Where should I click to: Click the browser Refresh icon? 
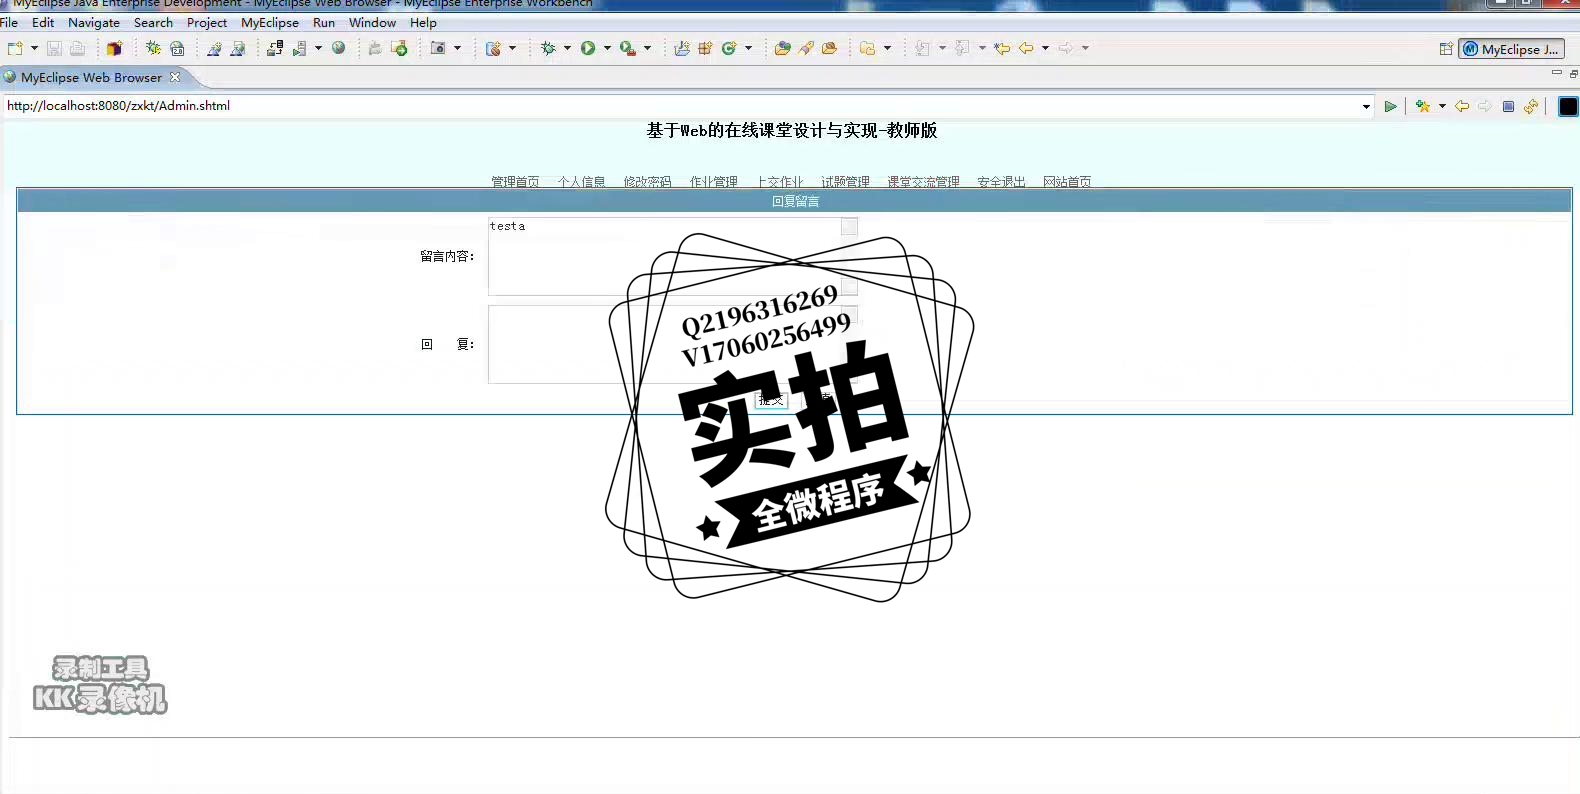[1531, 106]
